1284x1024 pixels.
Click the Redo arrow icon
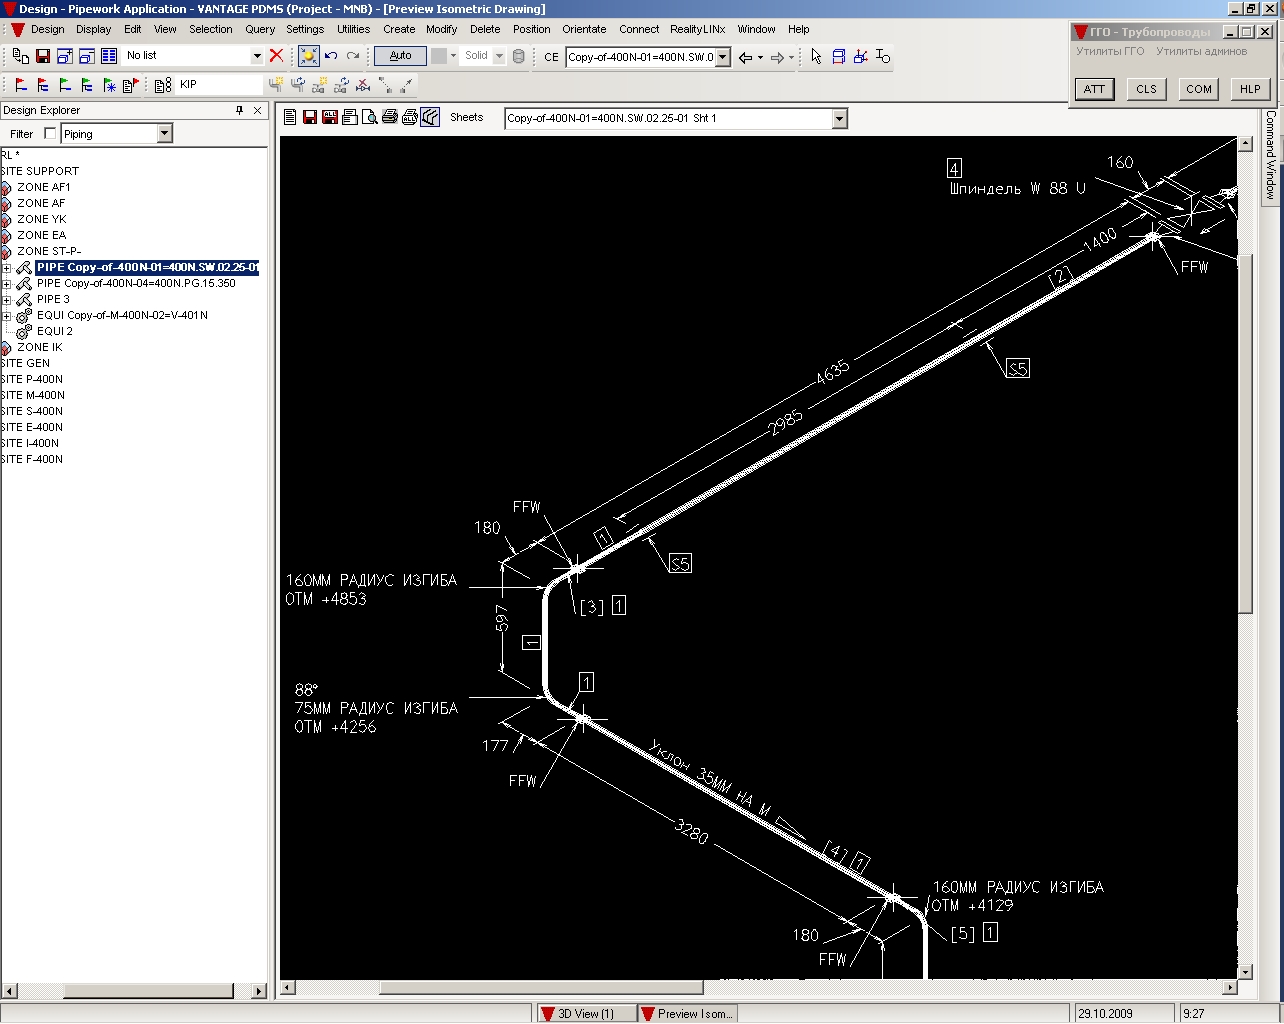(352, 56)
